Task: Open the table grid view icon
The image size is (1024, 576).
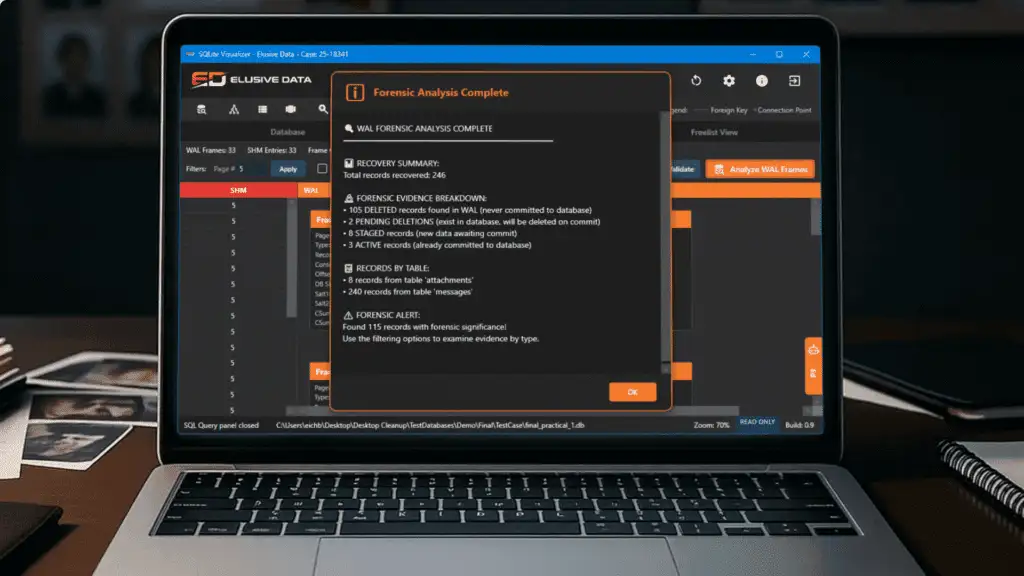Action: 262,108
